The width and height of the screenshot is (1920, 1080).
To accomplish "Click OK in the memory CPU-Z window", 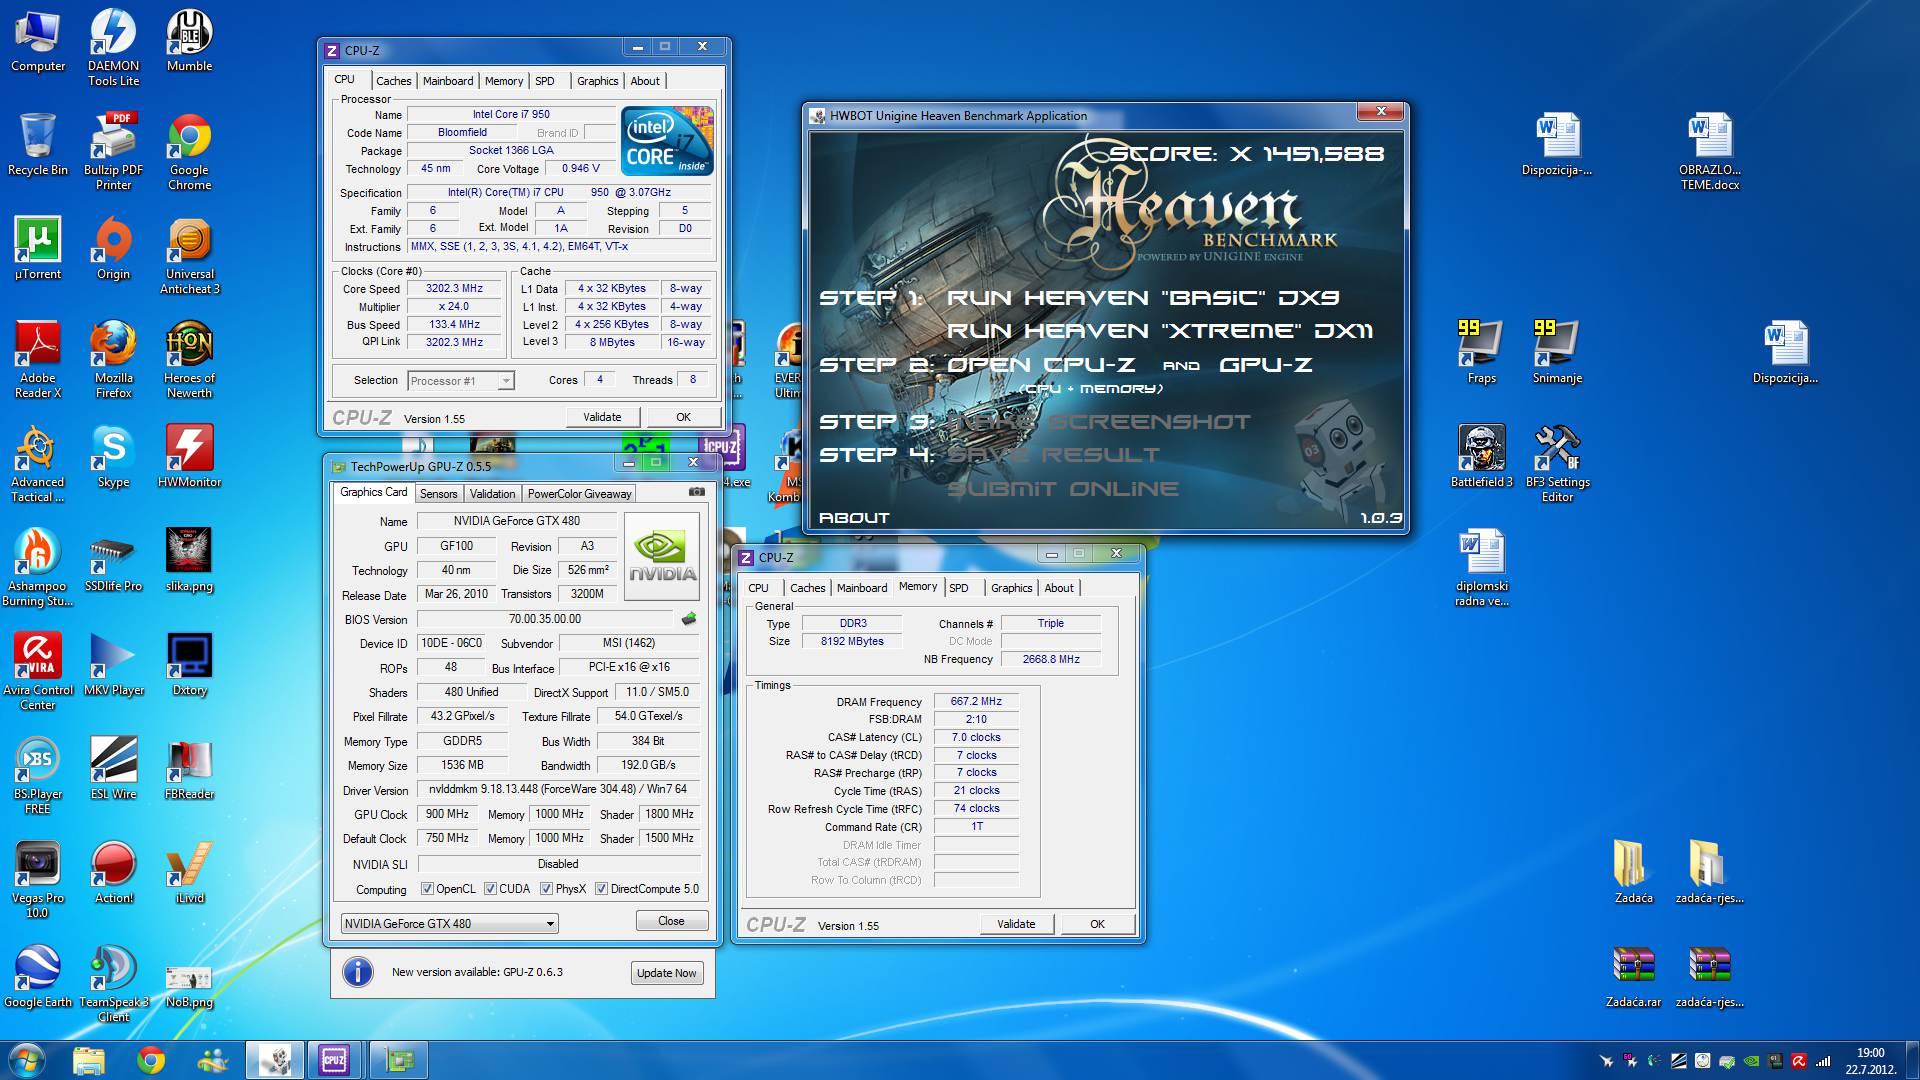I will (1097, 924).
